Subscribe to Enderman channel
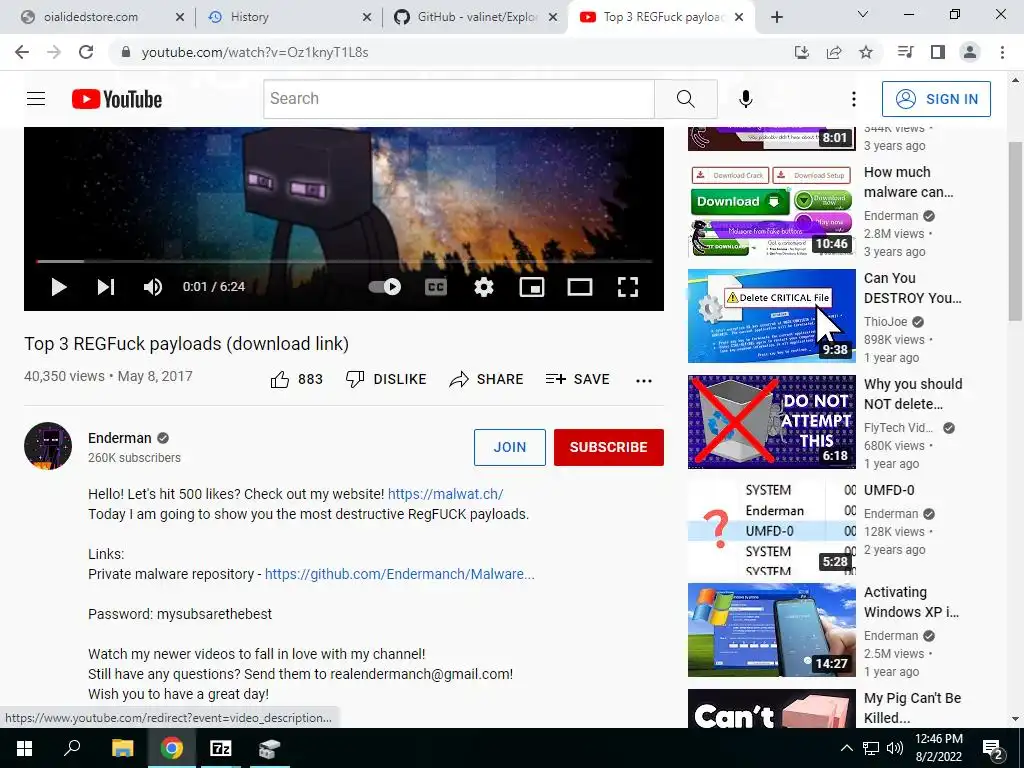The image size is (1024, 768). click(609, 447)
